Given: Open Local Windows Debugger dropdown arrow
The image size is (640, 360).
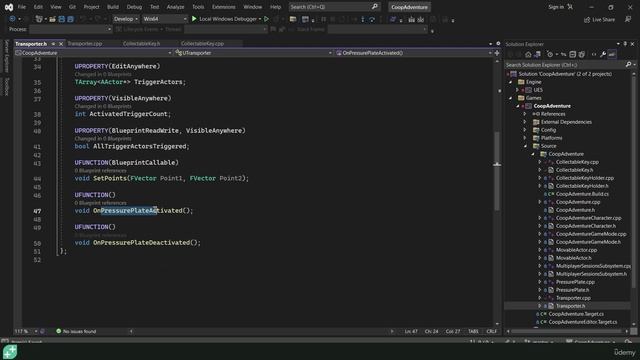Looking at the screenshot, I should (x=260, y=19).
